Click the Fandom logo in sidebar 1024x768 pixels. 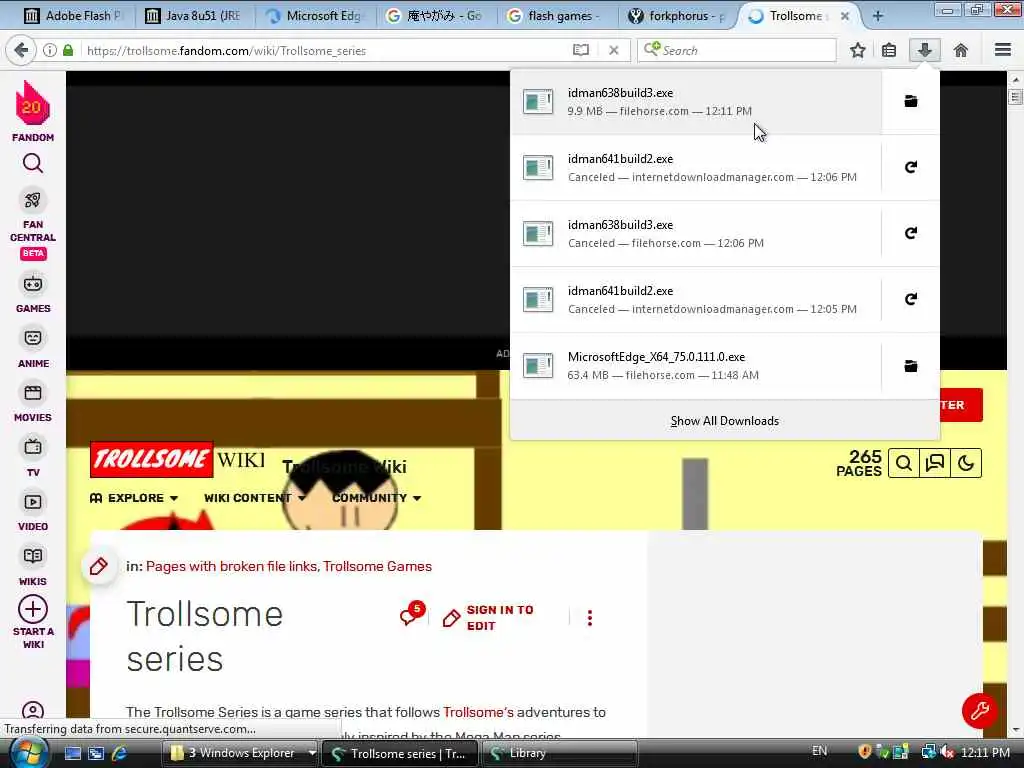pos(33,111)
